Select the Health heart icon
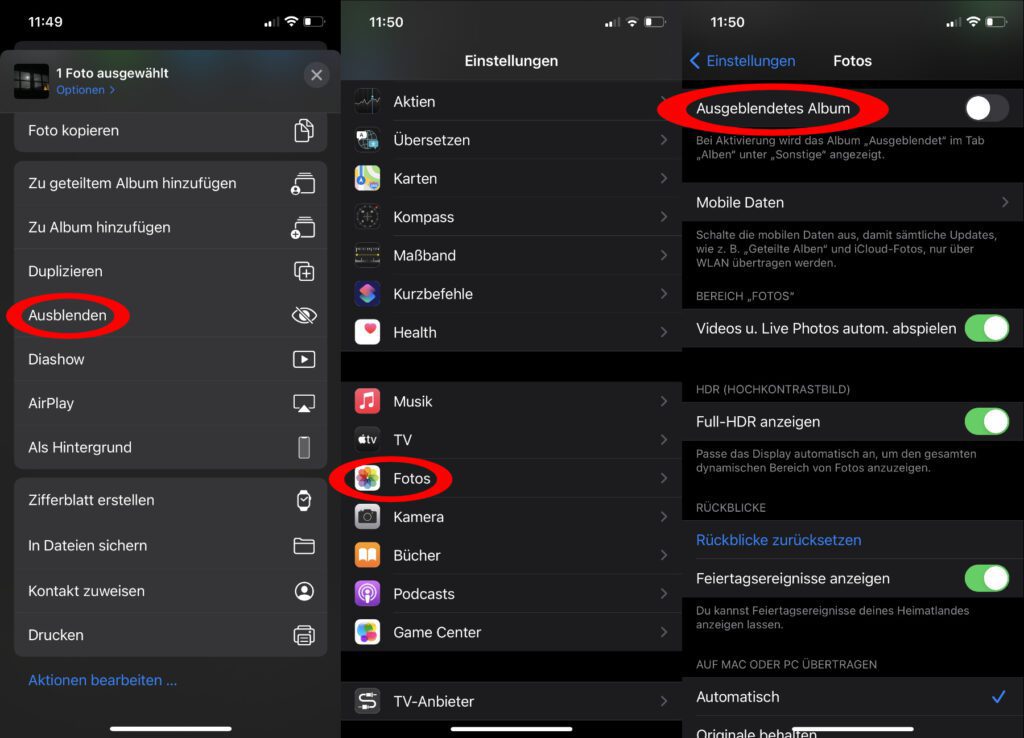 pyautogui.click(x=368, y=332)
